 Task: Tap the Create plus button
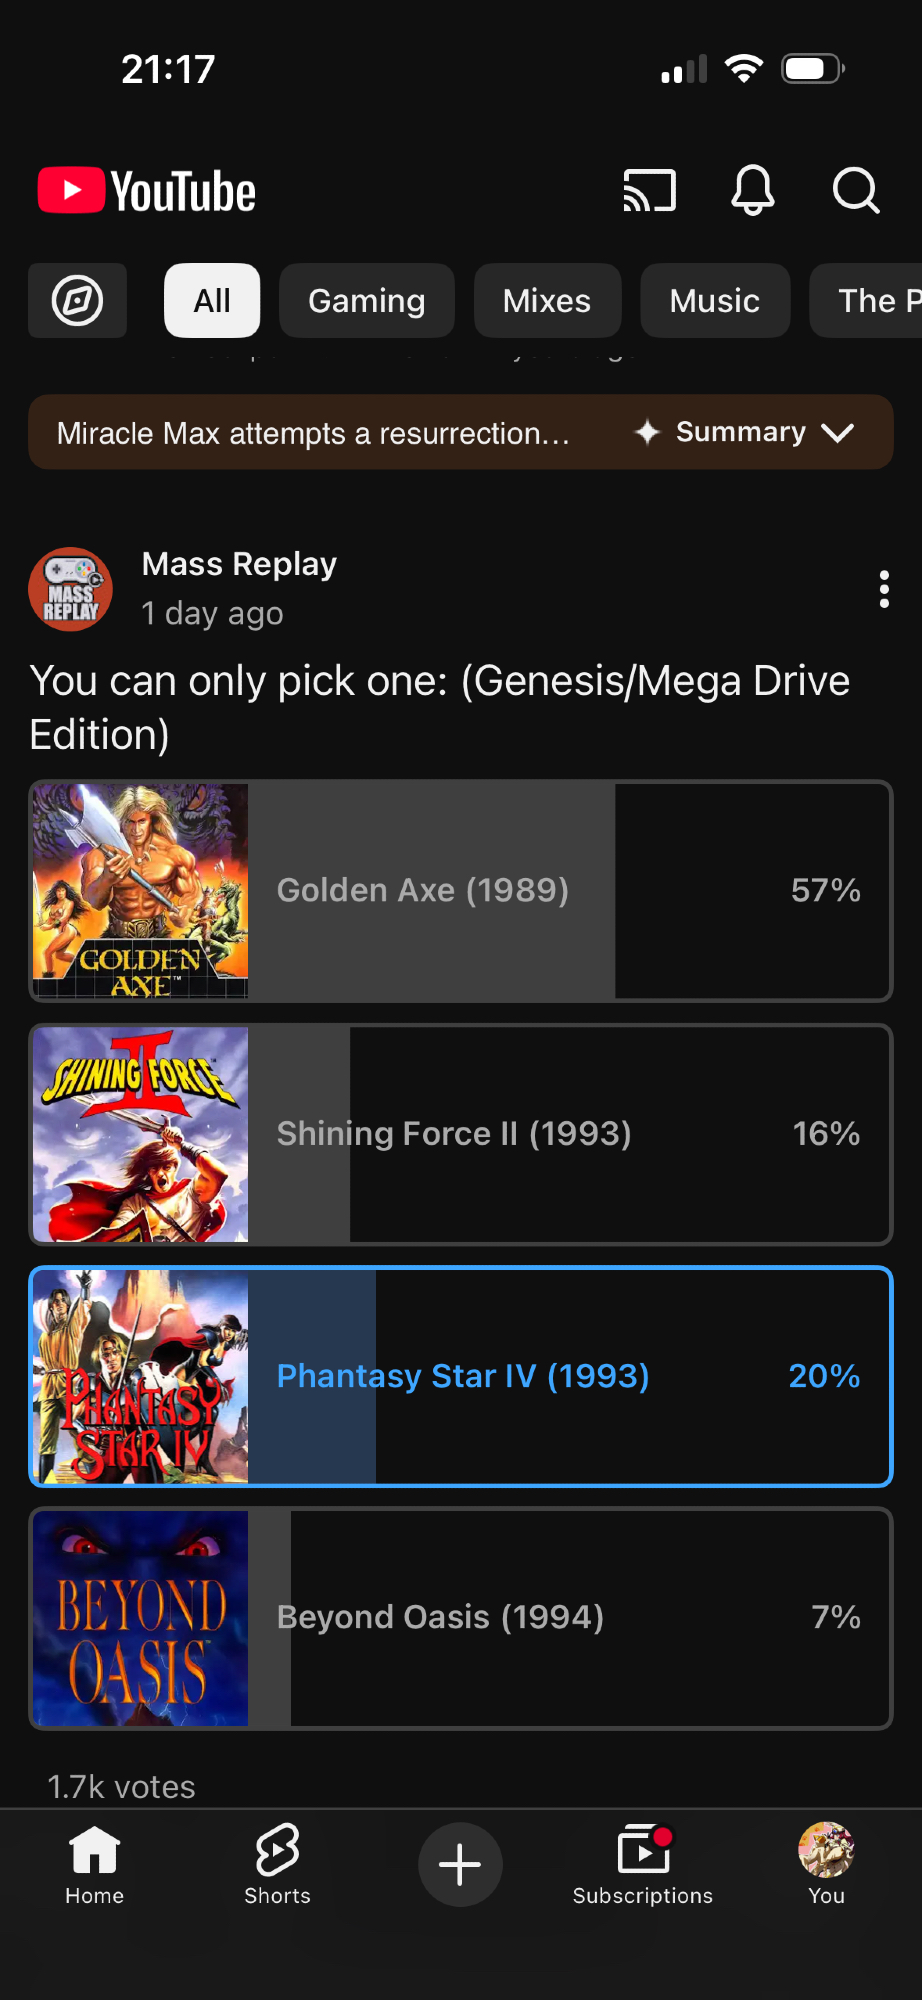point(460,1865)
